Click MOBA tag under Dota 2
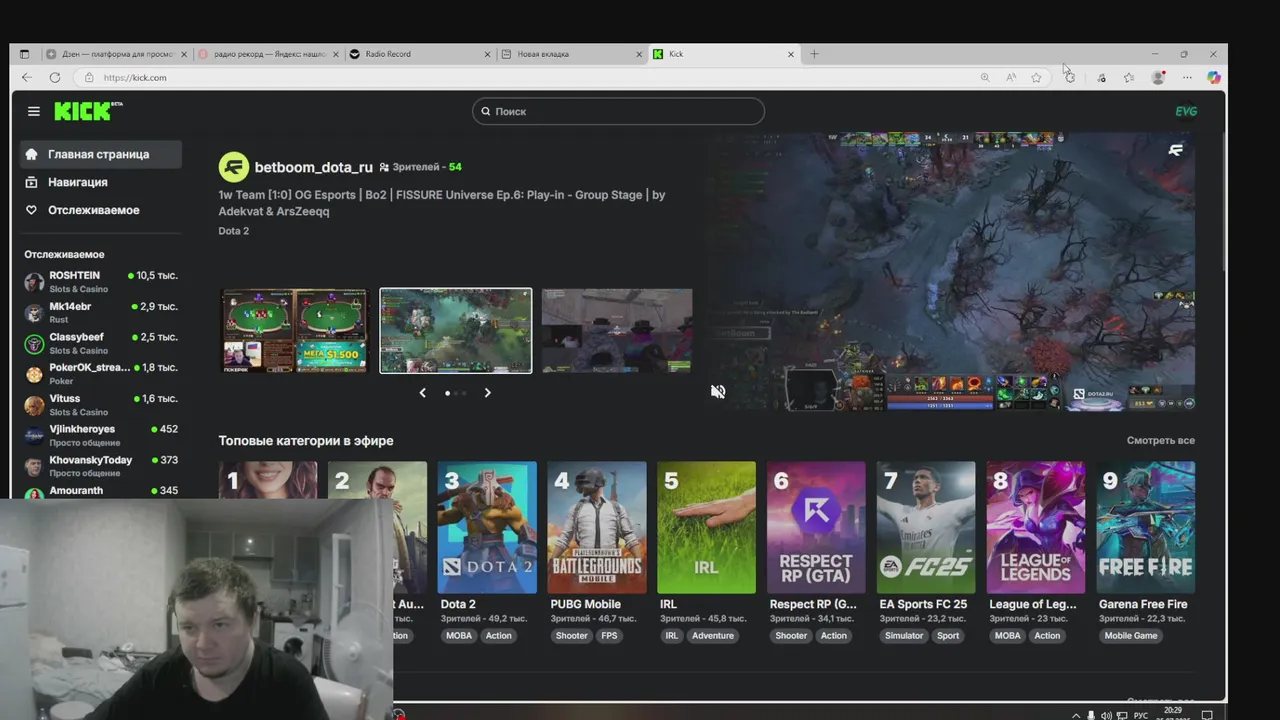Image resolution: width=1280 pixels, height=720 pixels. pos(459,636)
